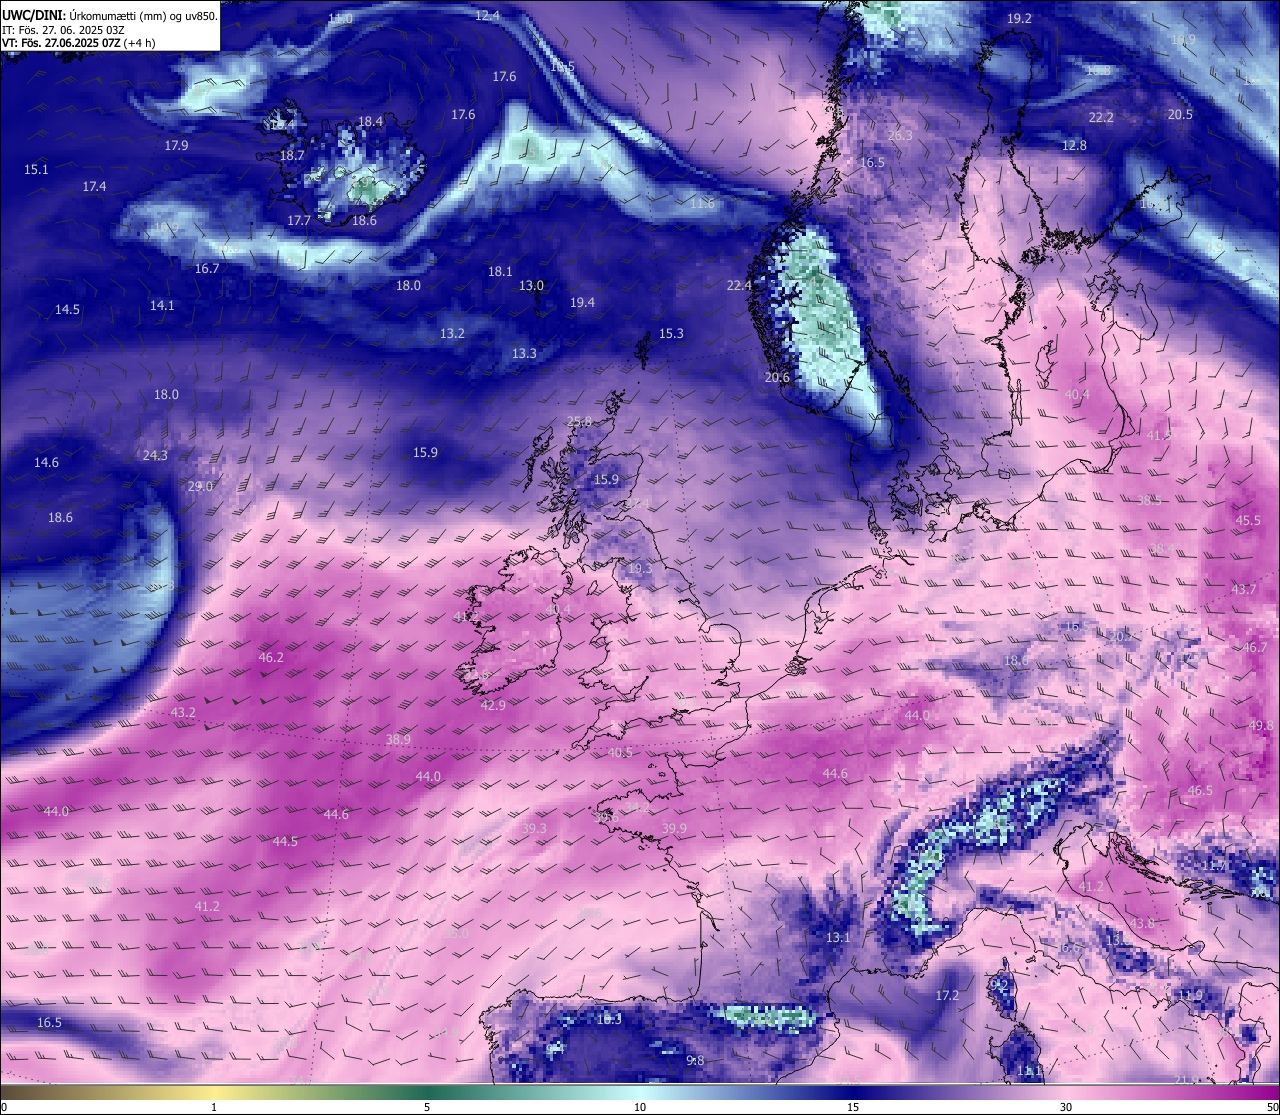
Task: Click the 45.5 value at the right edge
Action: click(x=1248, y=520)
